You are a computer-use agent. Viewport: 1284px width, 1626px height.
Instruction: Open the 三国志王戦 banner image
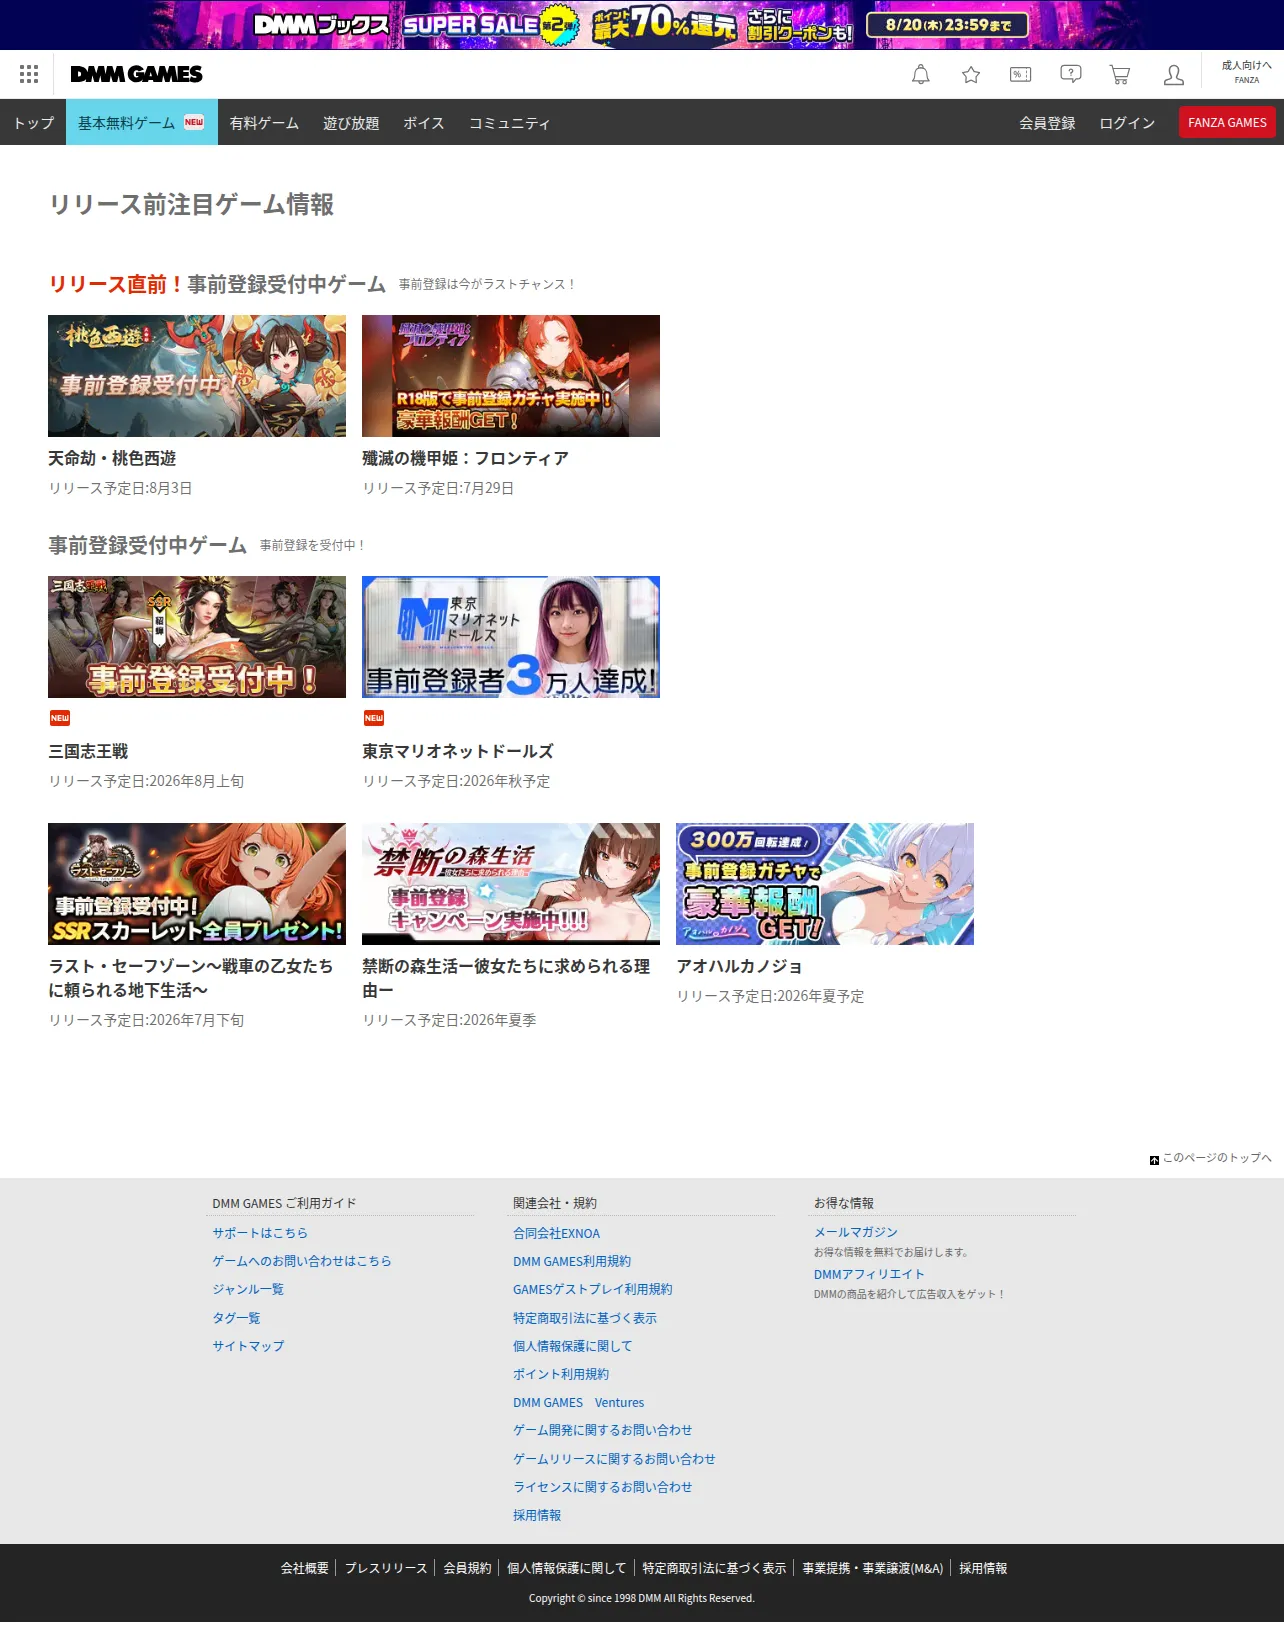point(197,637)
